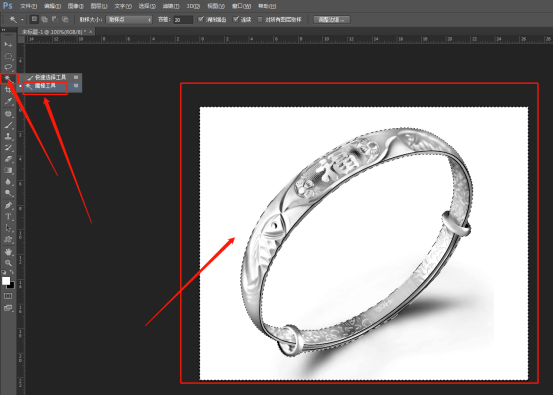Select the Lasso tool
The image size is (553, 395).
8,67
